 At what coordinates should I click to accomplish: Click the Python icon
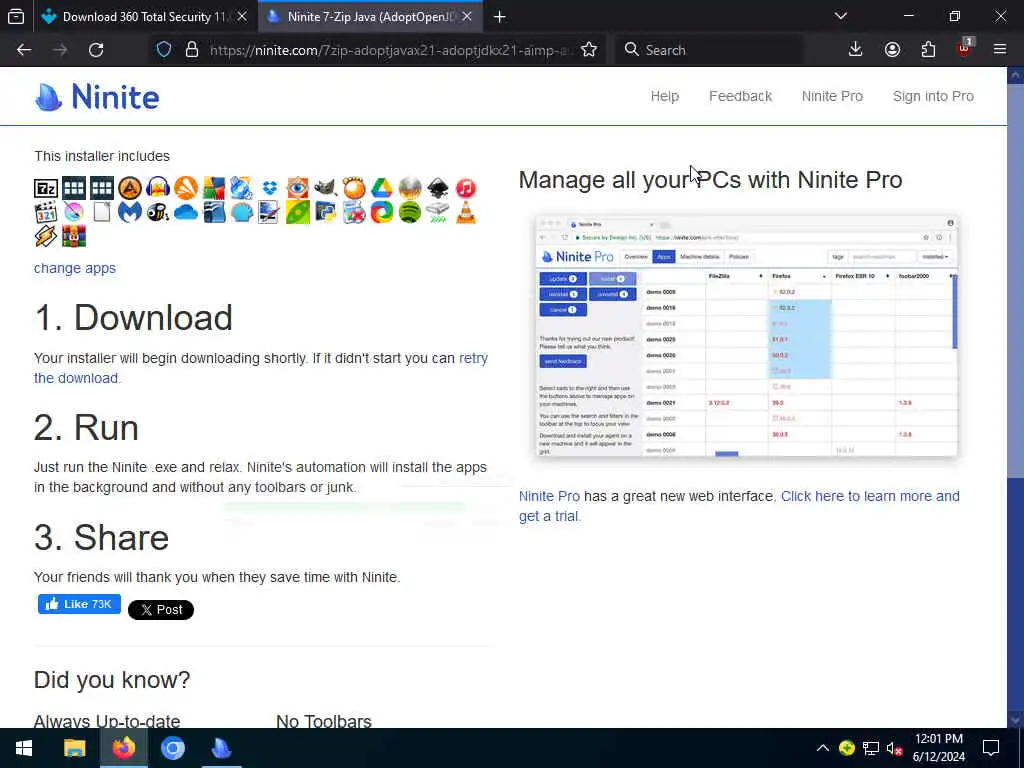326,212
